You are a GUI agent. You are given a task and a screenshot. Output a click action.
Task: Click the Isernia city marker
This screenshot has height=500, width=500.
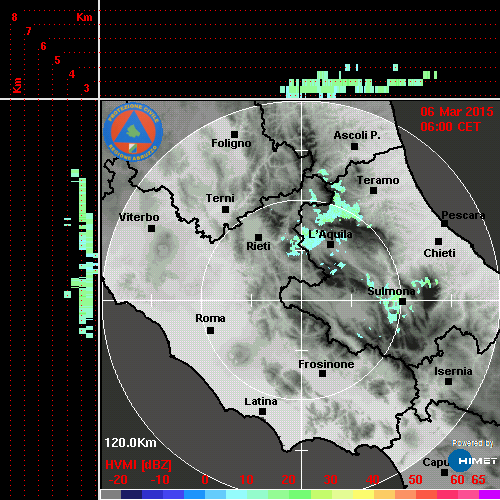click(449, 381)
